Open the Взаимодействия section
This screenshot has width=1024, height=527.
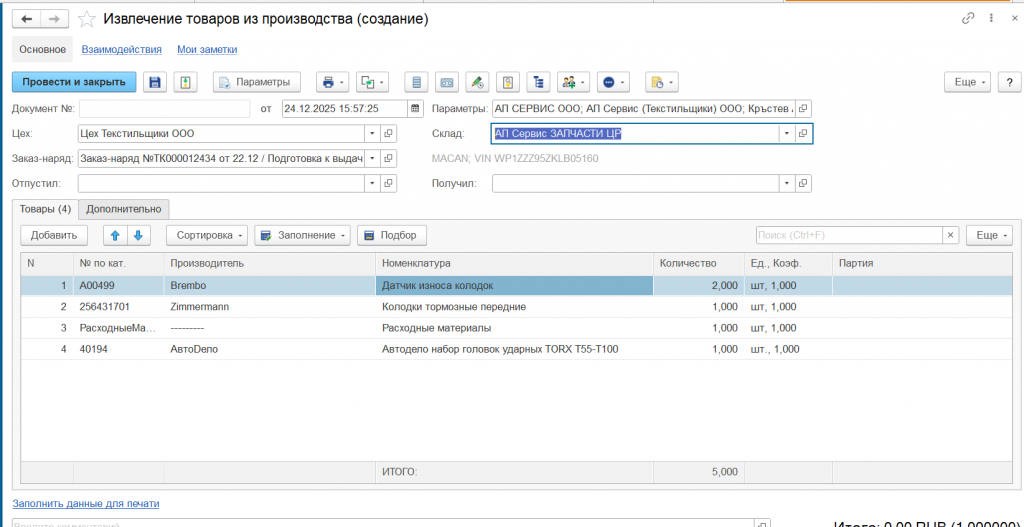click(x=121, y=49)
